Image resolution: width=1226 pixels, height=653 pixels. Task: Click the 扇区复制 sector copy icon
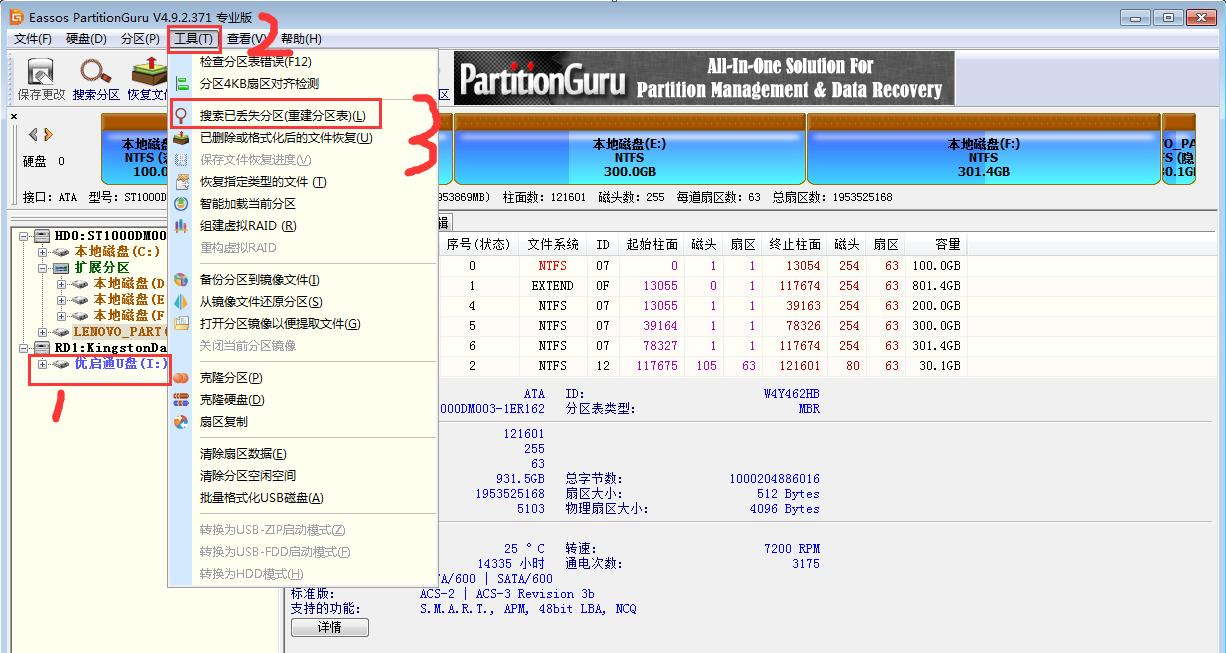pos(183,421)
